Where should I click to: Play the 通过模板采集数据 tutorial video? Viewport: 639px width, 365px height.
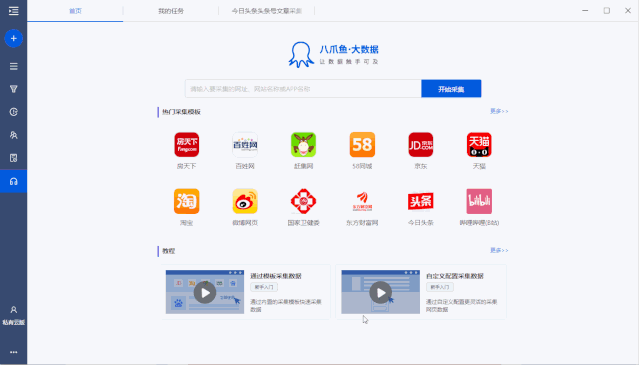coord(205,292)
